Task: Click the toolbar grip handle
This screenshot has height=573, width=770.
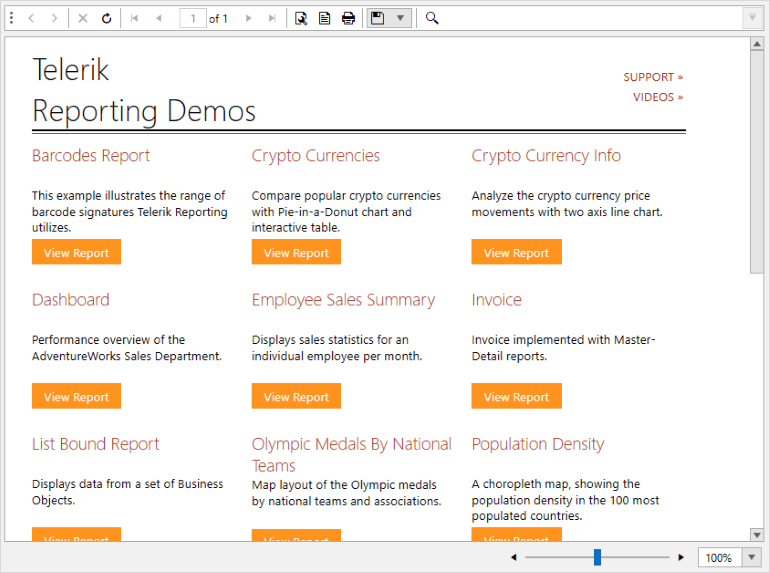Action: [x=11, y=18]
